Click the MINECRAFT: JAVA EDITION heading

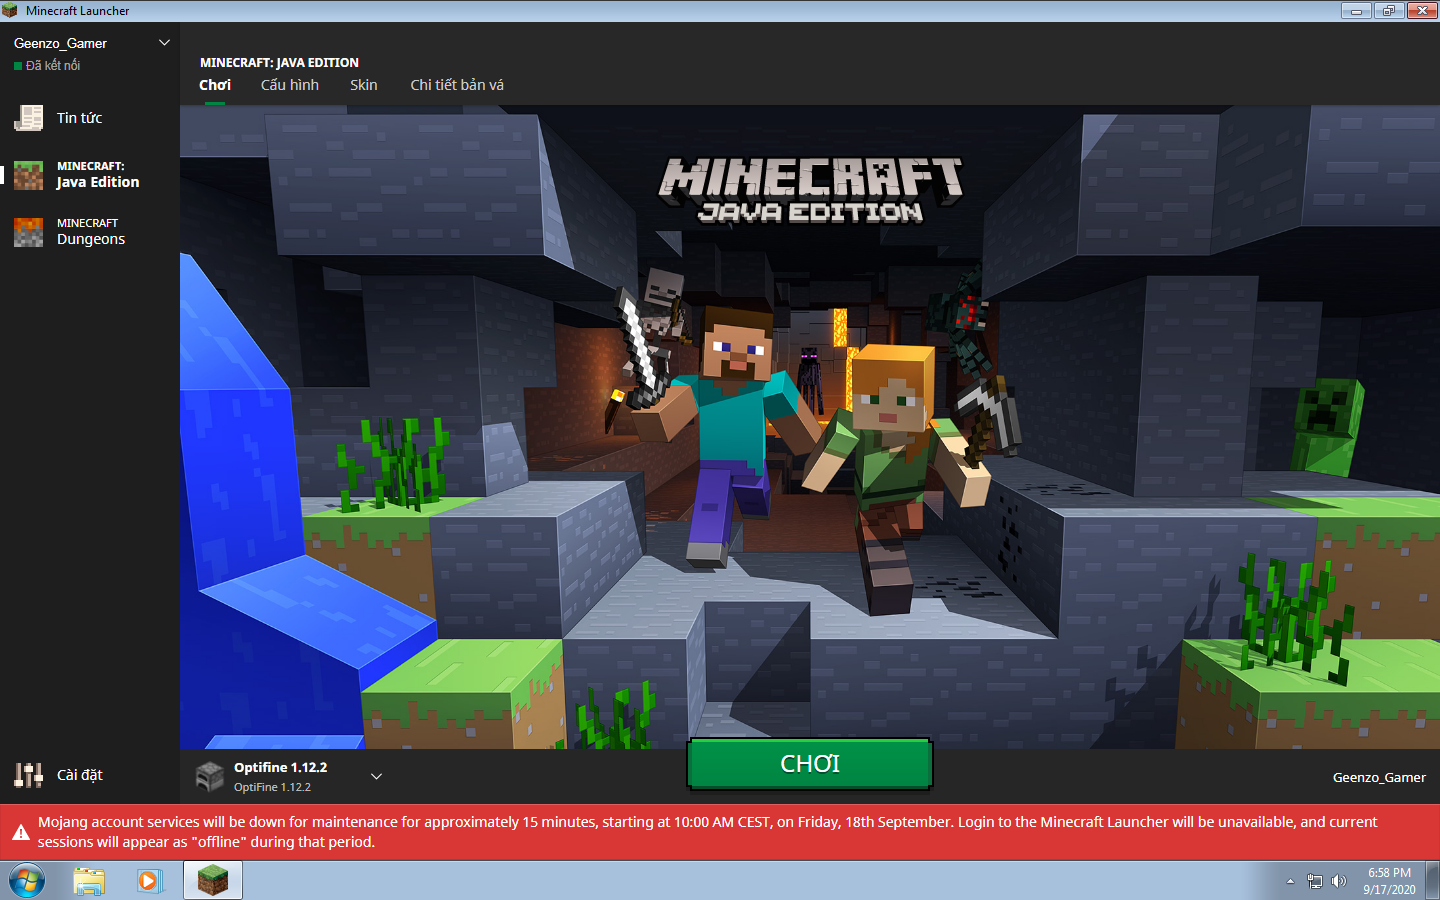[x=279, y=62]
